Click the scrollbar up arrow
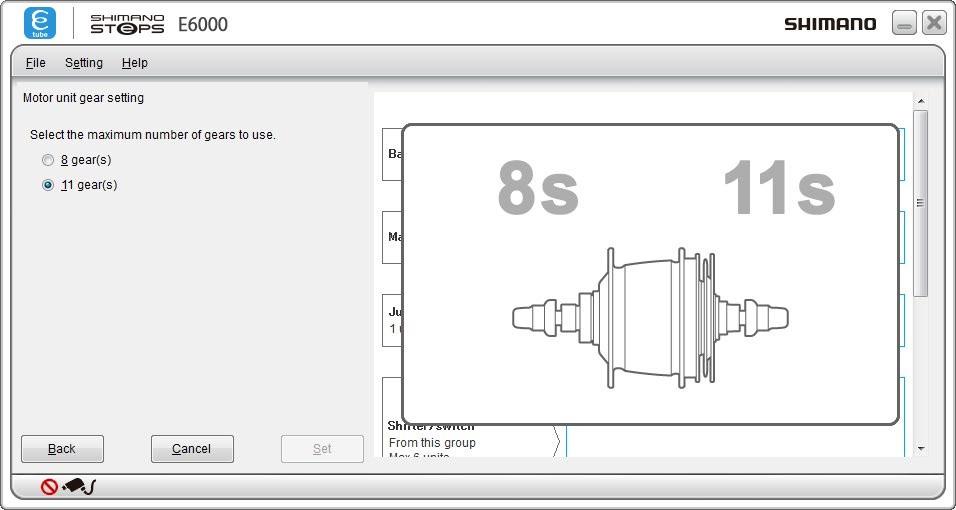Viewport: 956px width, 510px height. click(x=921, y=101)
